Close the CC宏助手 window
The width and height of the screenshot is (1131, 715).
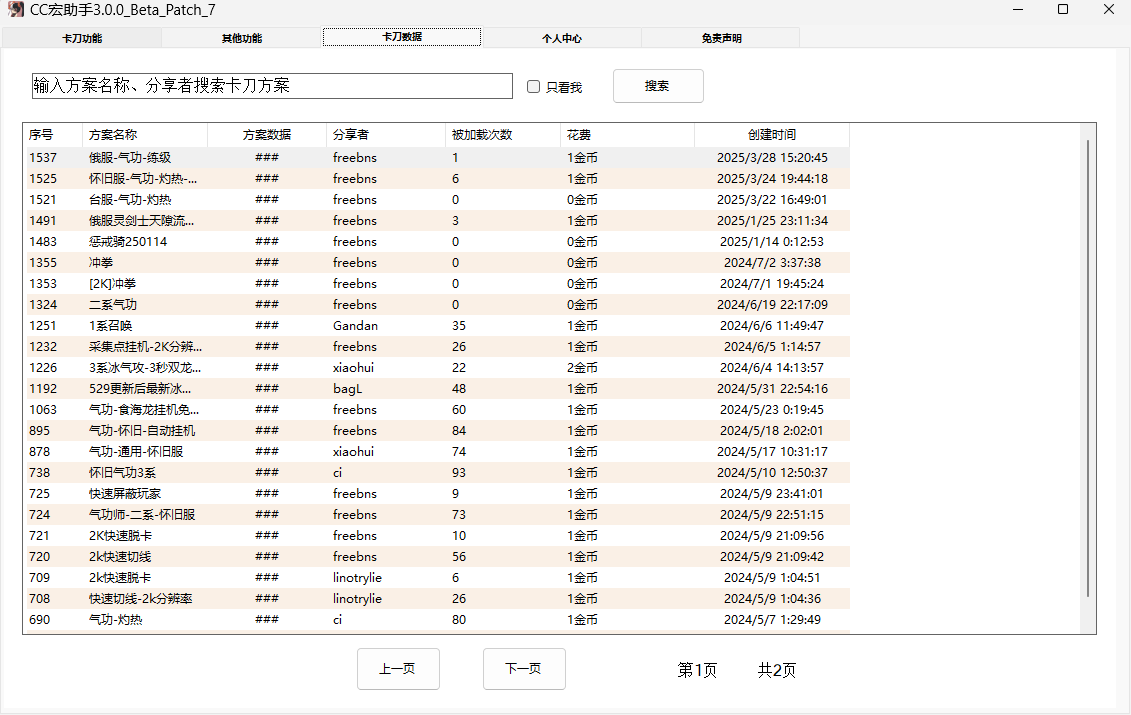[x=1109, y=9]
